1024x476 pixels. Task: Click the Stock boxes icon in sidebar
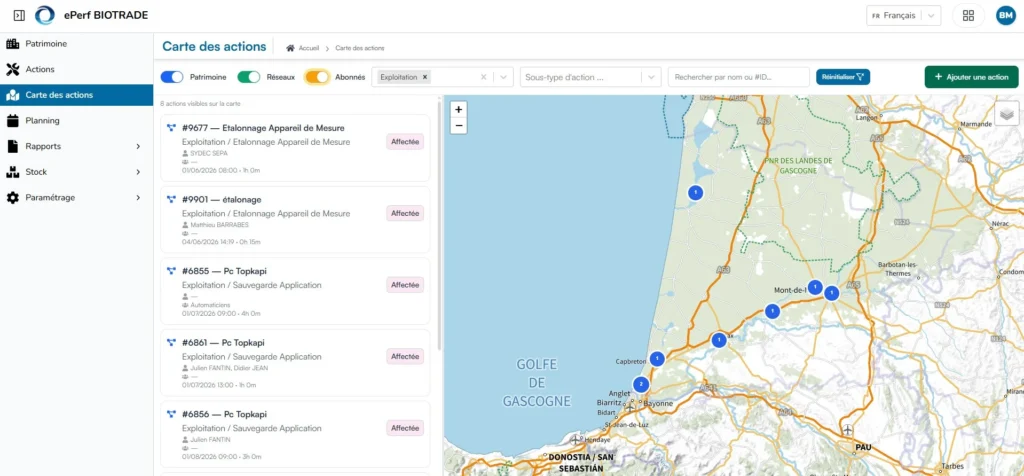[12, 172]
